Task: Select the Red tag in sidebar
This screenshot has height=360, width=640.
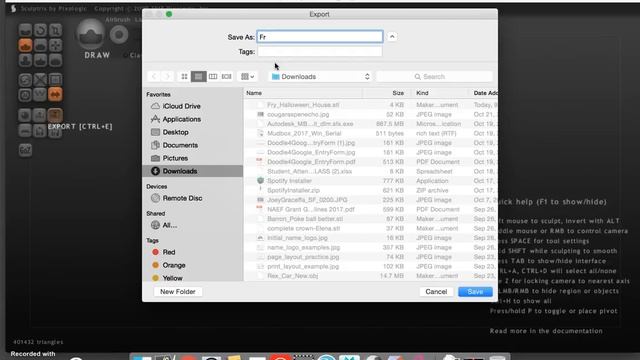Action: tap(193, 252)
